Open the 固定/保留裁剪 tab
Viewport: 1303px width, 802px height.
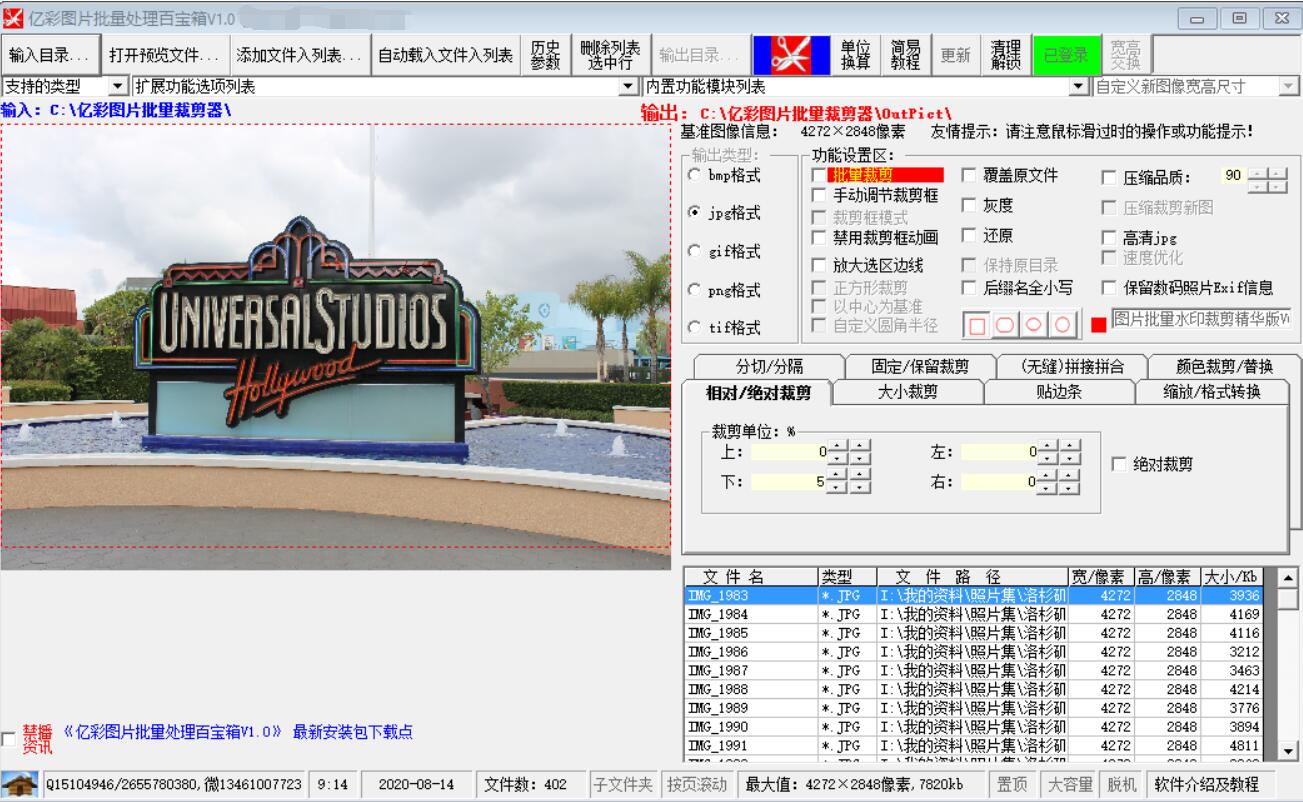(x=921, y=366)
